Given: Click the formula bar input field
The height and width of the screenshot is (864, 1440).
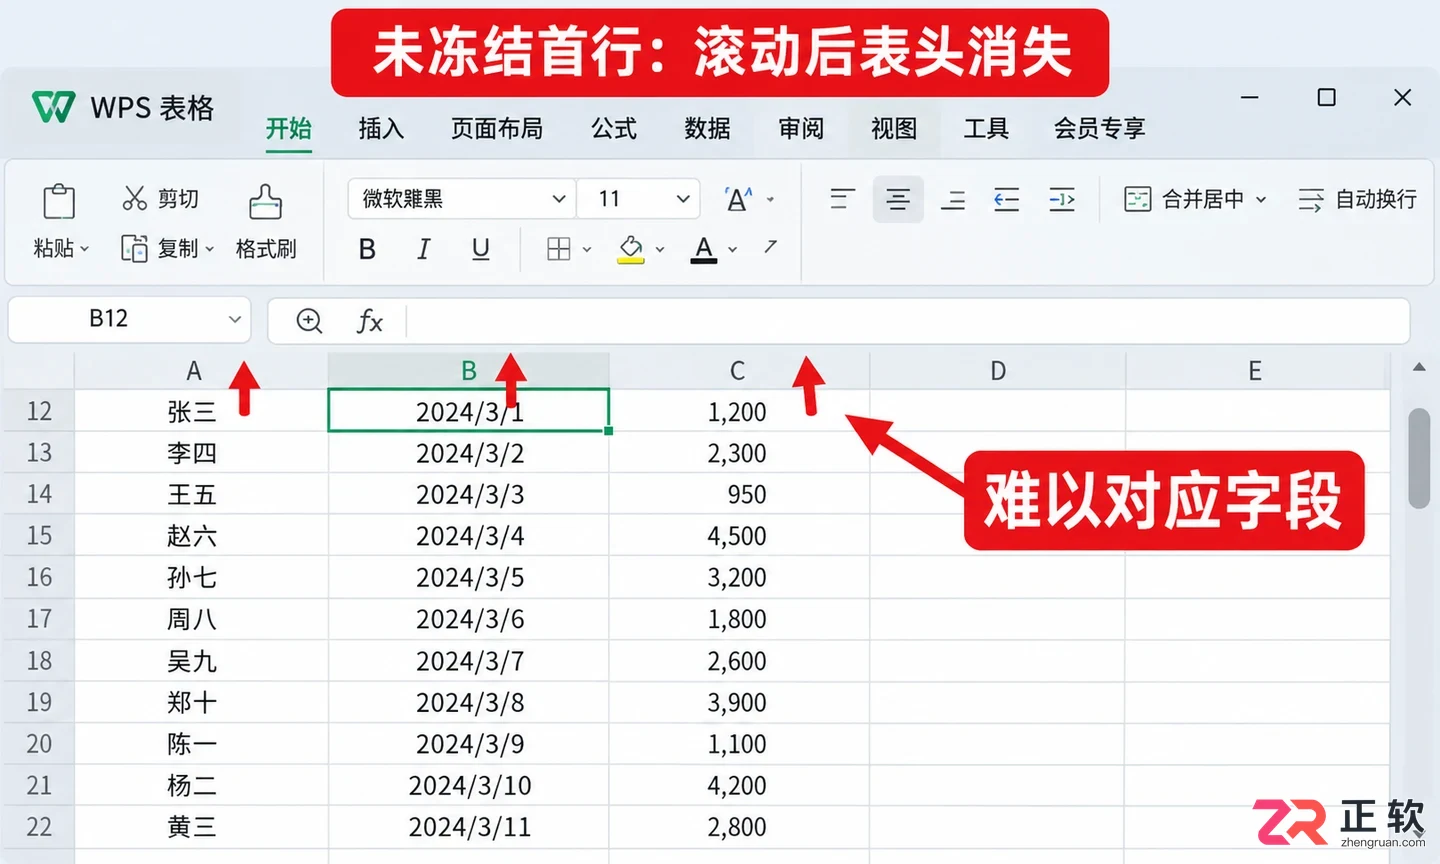Looking at the screenshot, I should coord(907,321).
